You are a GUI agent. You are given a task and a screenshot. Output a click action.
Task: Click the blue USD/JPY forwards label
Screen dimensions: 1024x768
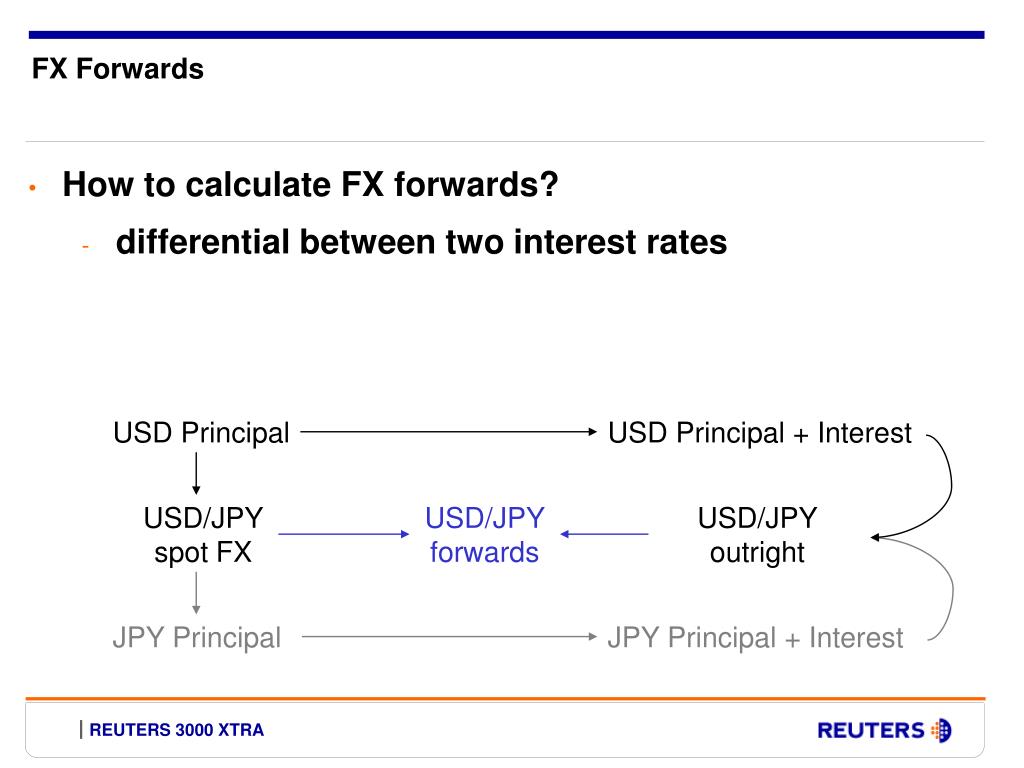(x=485, y=535)
